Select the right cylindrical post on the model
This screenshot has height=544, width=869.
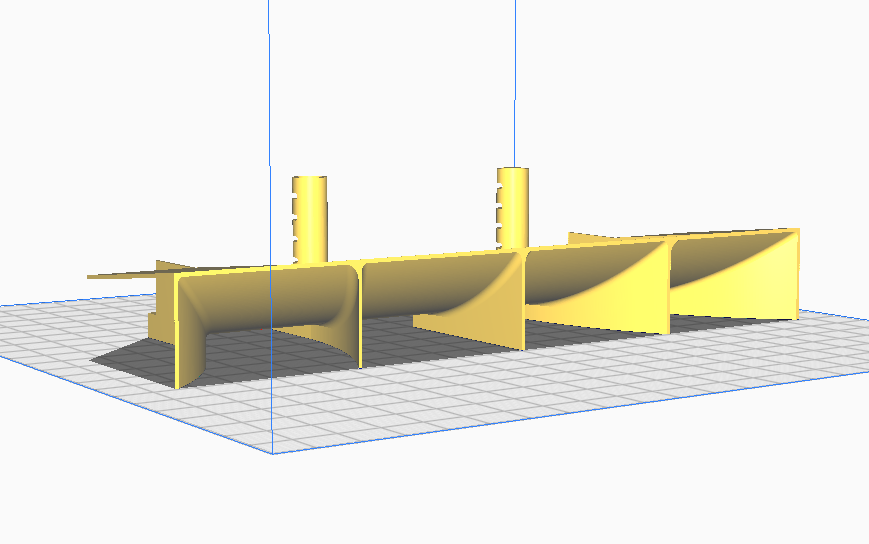(x=513, y=208)
